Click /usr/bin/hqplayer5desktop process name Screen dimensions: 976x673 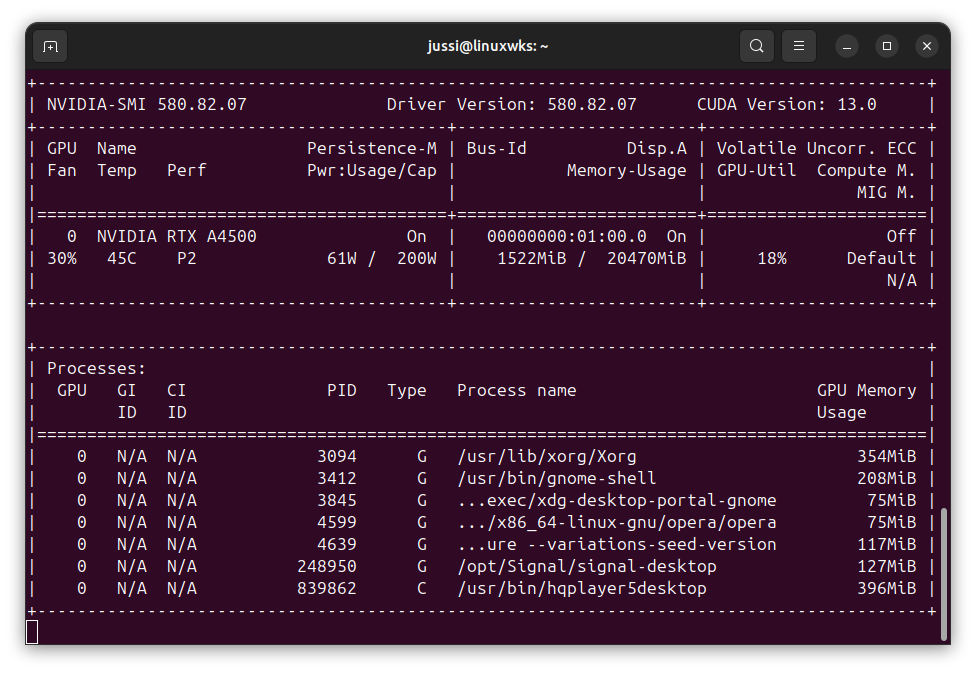coord(582,588)
